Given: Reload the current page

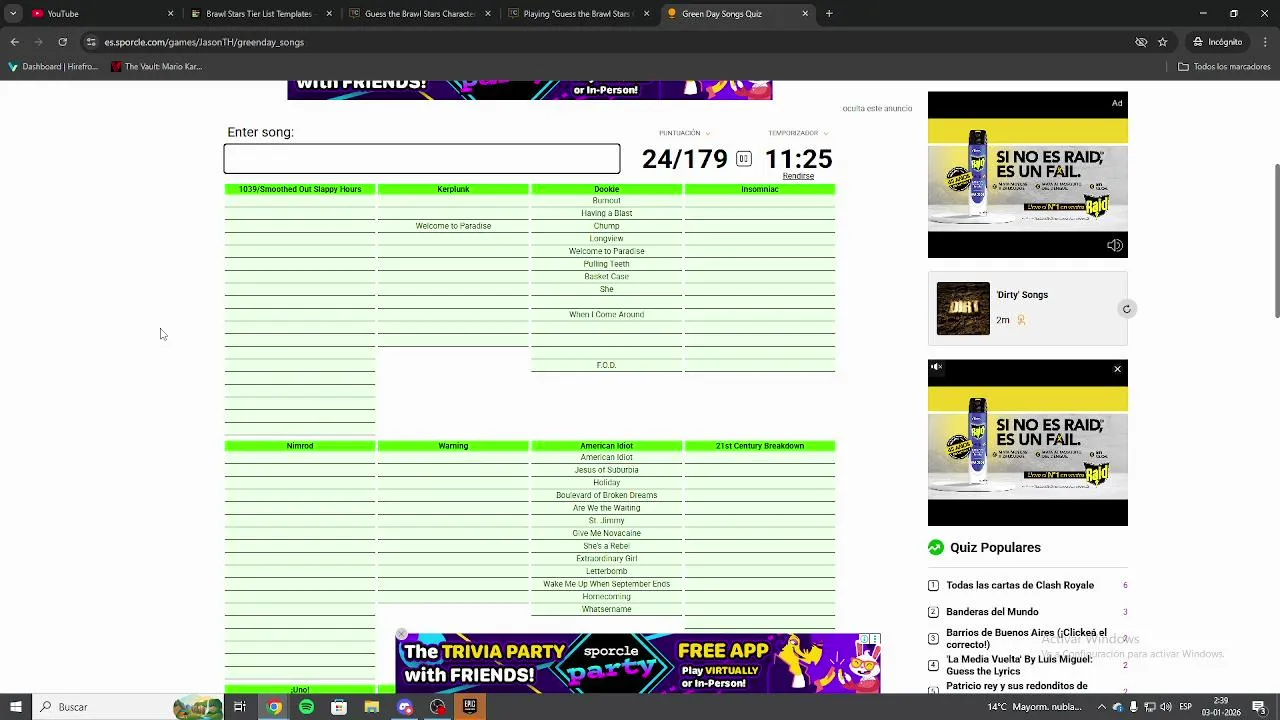Looking at the screenshot, I should (62, 42).
